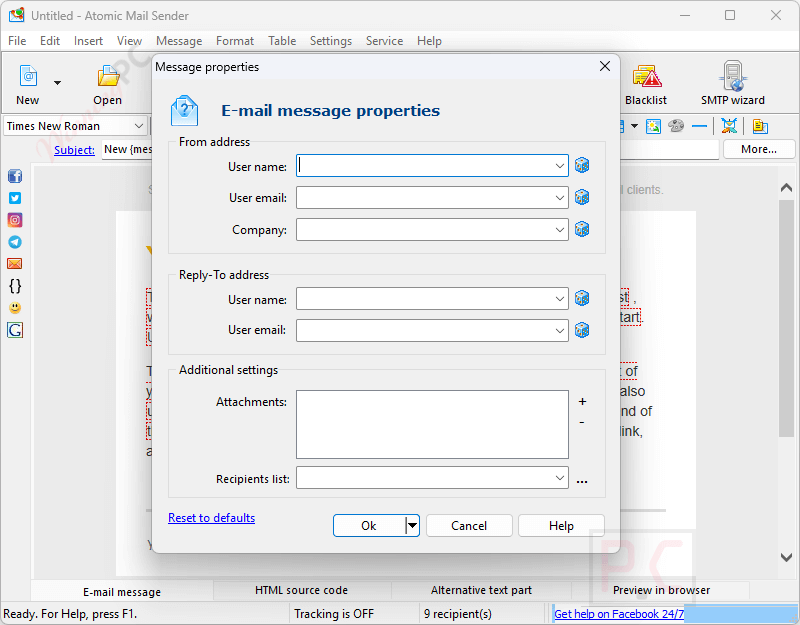Click the yellow document icon in the formatting toolbar
800x625 pixels.
pyautogui.click(x=760, y=126)
